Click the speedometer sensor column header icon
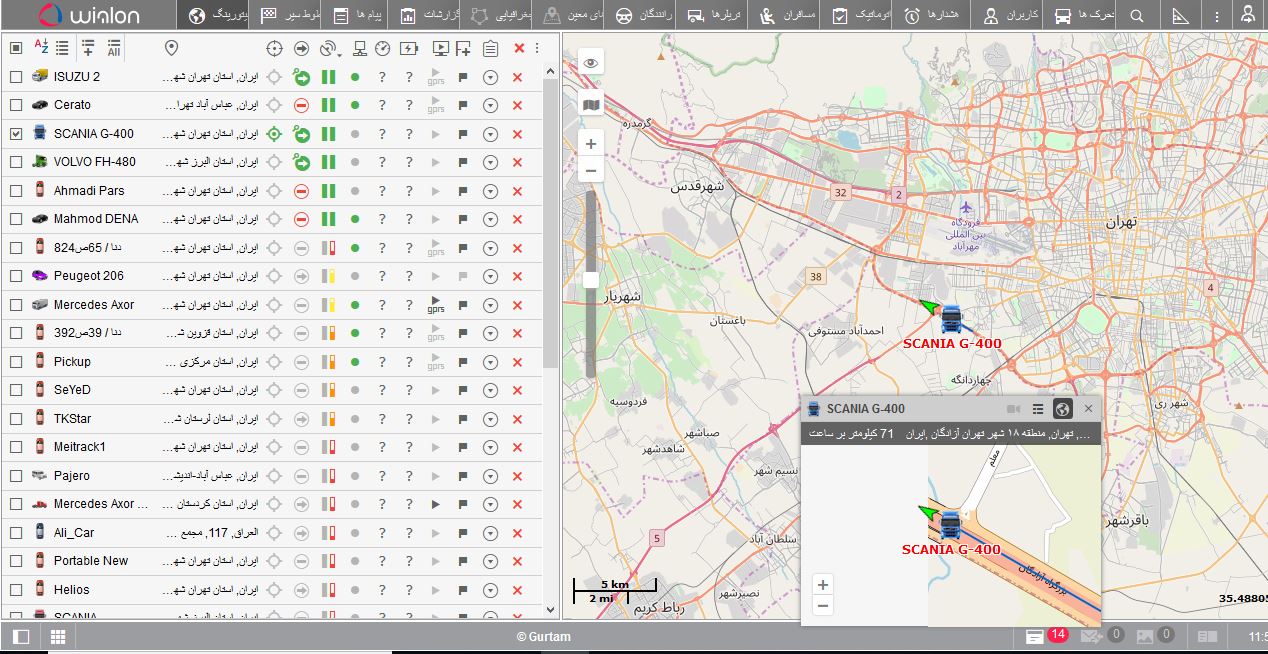 pos(383,48)
